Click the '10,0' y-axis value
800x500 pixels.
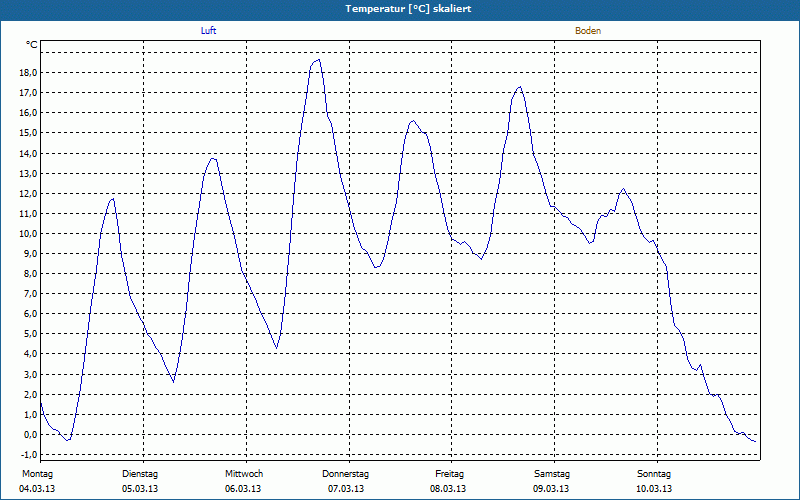(x=28, y=233)
